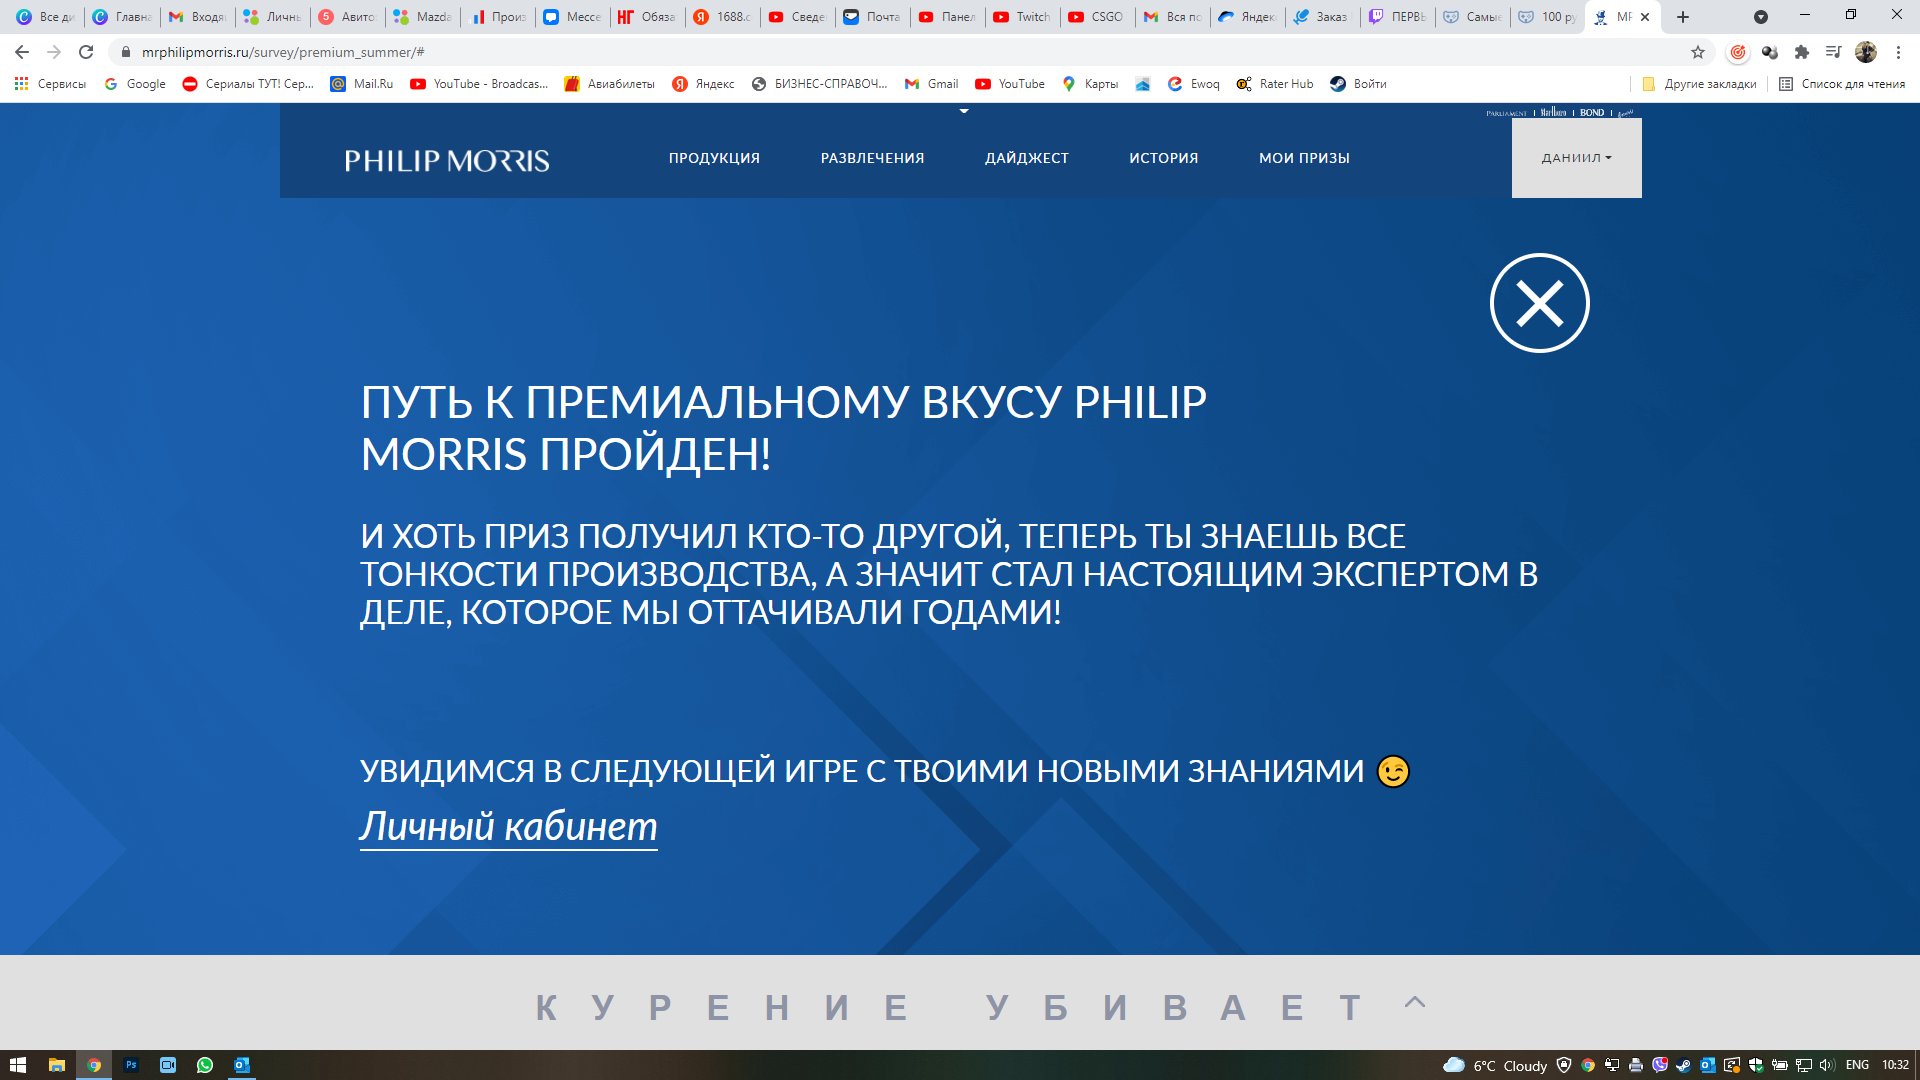
Task: Close the active Philip Morris tab
Action: (1645, 17)
